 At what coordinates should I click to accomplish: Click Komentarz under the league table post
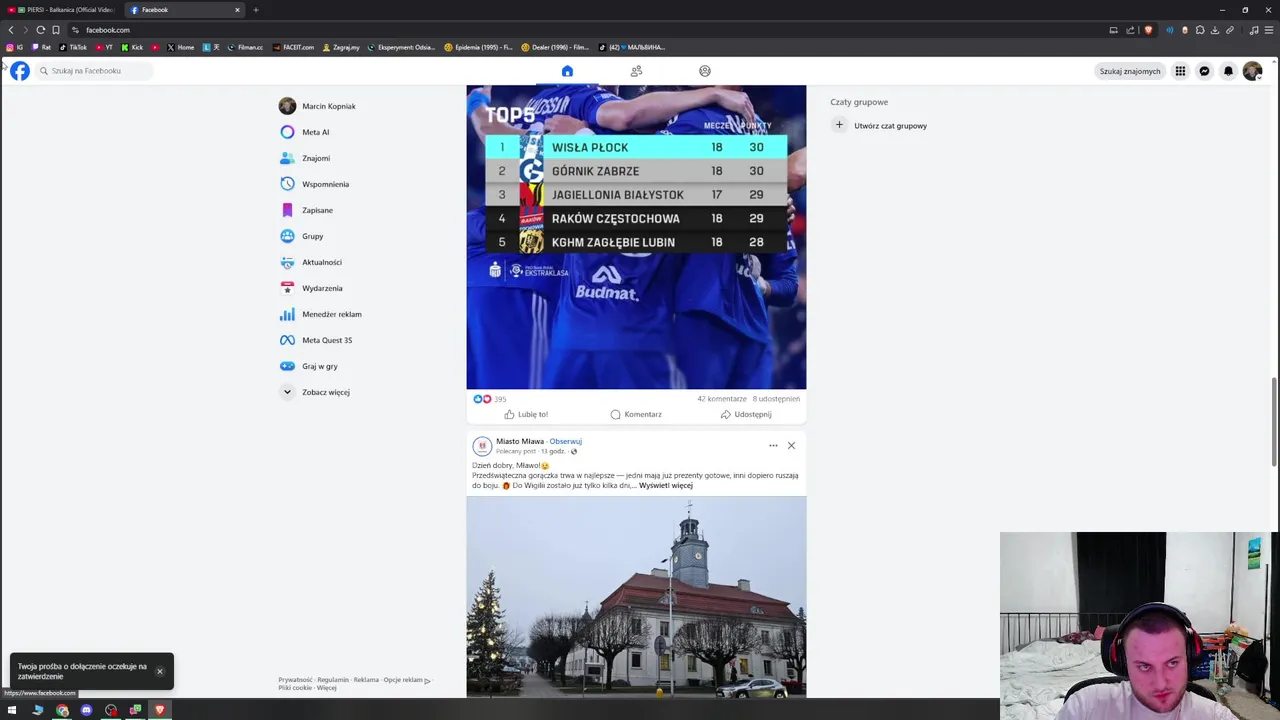[636, 414]
